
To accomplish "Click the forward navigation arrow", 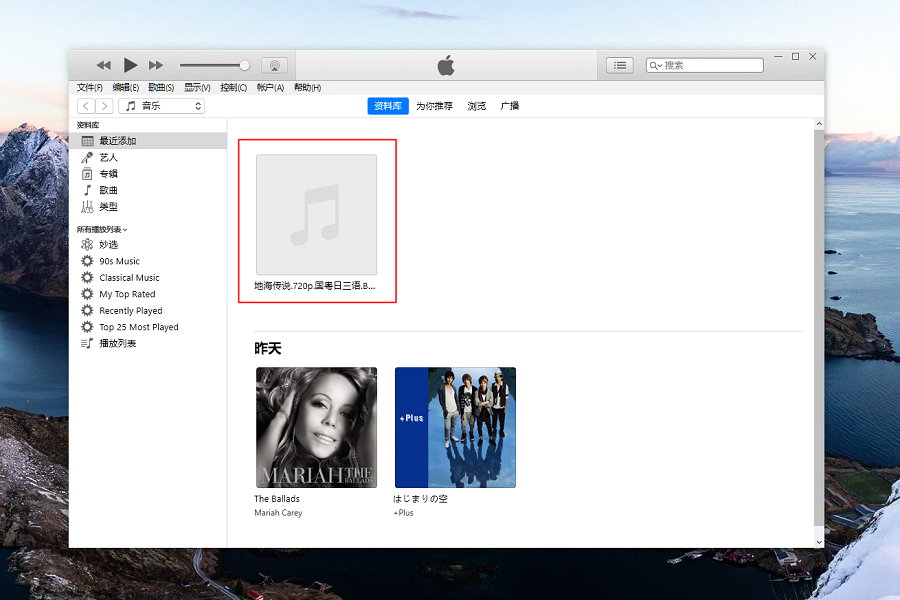I will [x=104, y=106].
